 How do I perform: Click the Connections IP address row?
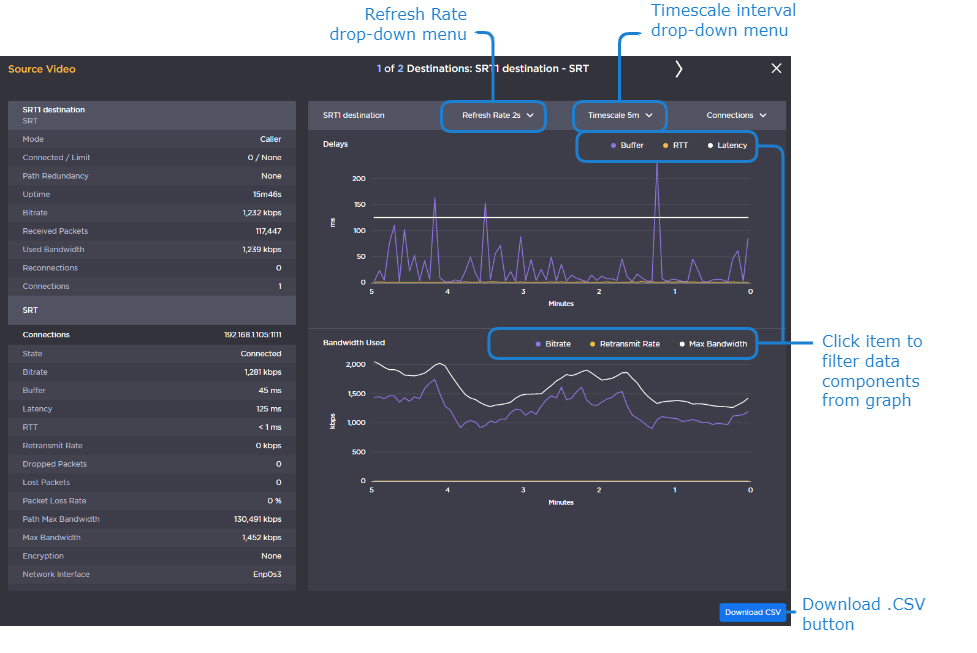point(152,335)
